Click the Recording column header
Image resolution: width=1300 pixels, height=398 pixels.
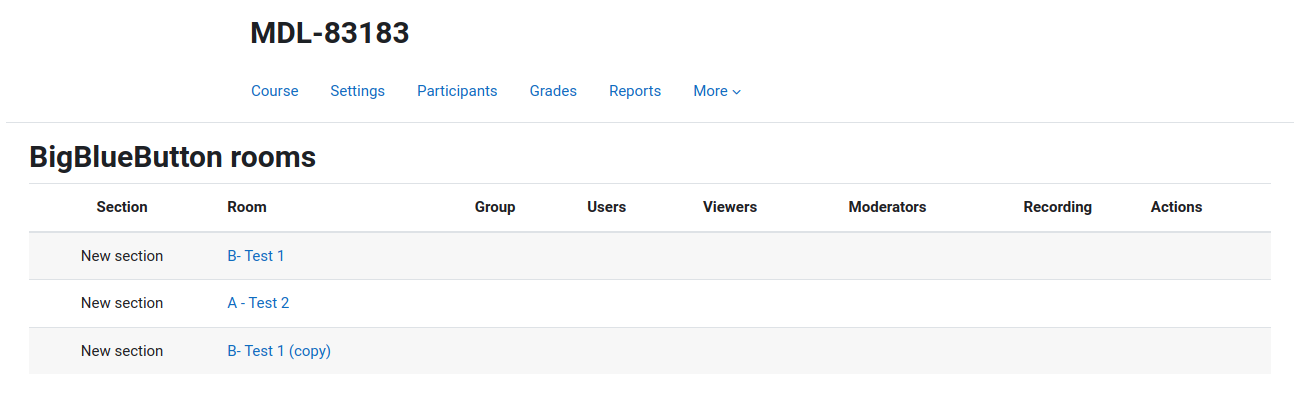(x=1057, y=207)
